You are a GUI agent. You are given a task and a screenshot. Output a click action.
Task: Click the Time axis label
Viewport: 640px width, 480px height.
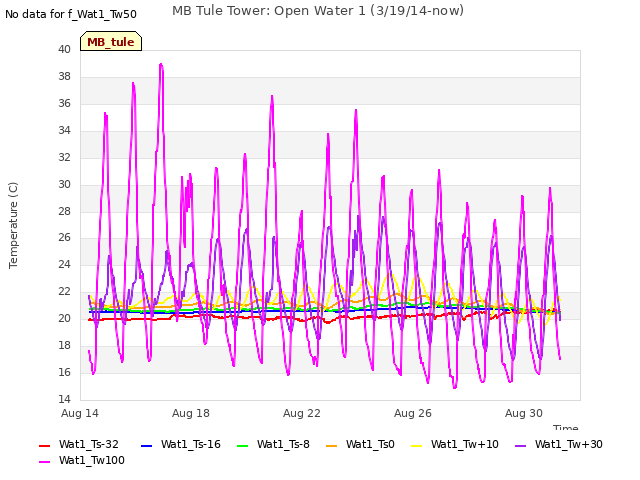tap(566, 427)
